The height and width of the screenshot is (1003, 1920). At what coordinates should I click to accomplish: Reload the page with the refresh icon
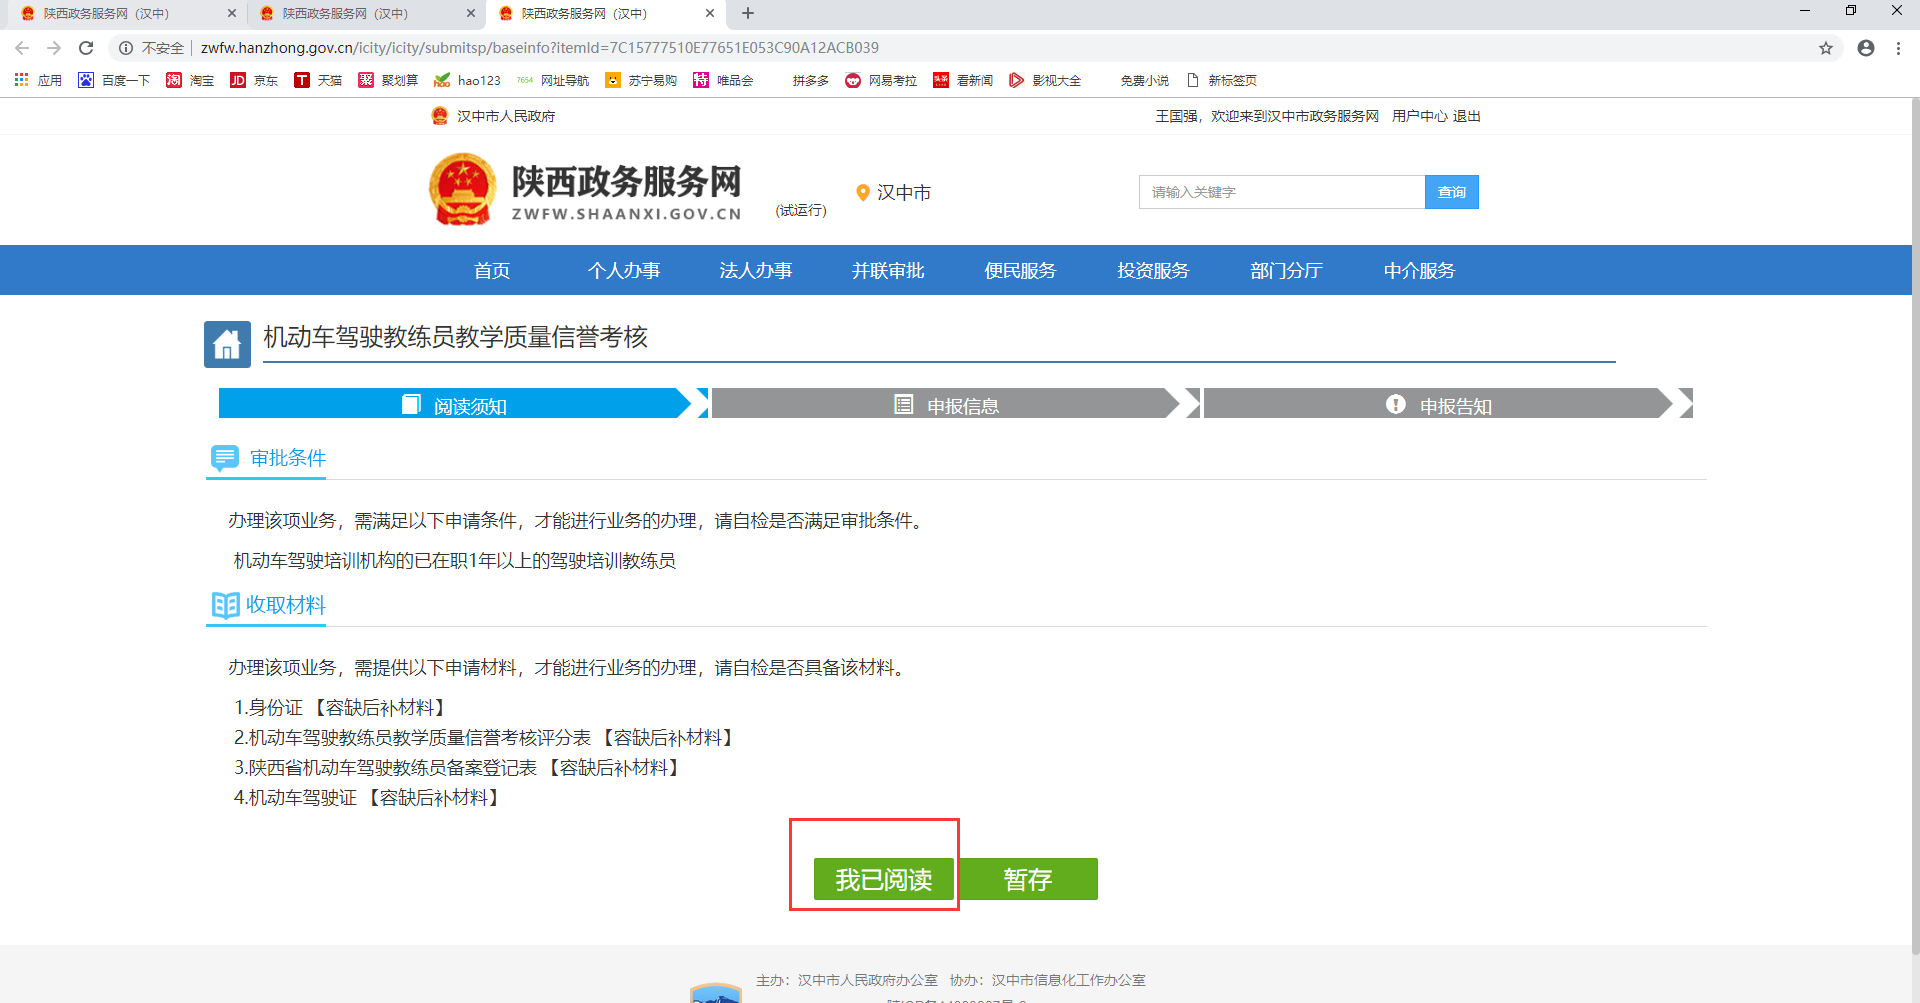point(86,48)
